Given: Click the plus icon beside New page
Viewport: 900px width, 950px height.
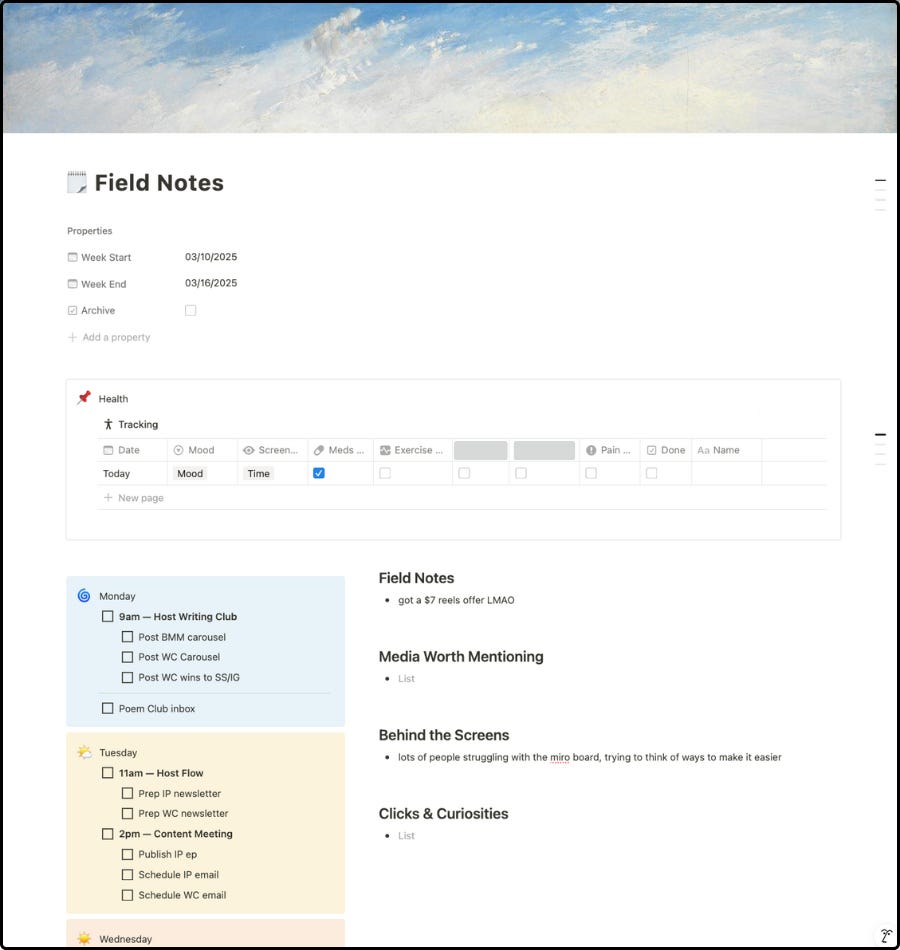Looking at the screenshot, I should (x=108, y=497).
